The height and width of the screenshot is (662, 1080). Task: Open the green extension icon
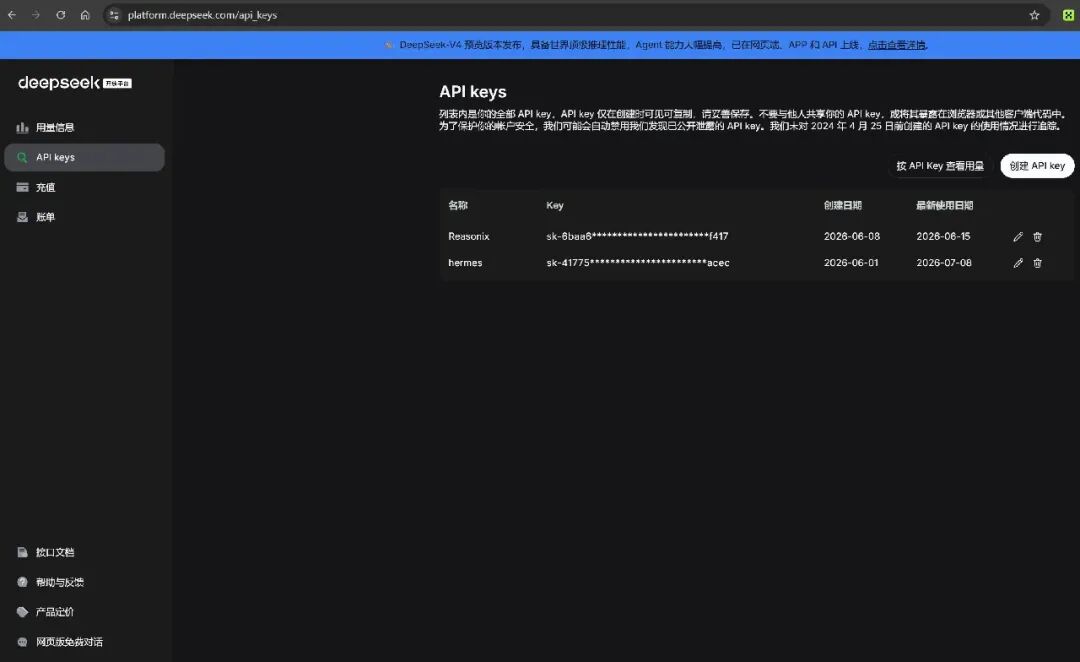(1068, 15)
